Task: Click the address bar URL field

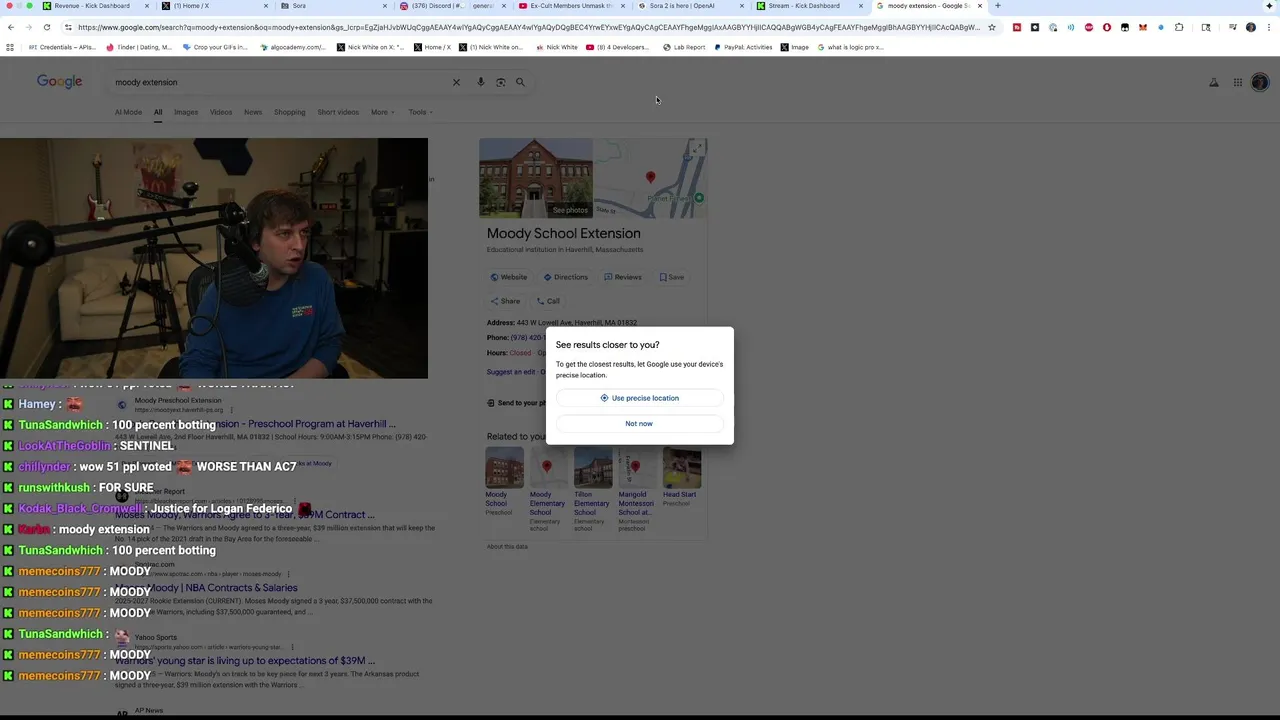Action: tap(528, 27)
